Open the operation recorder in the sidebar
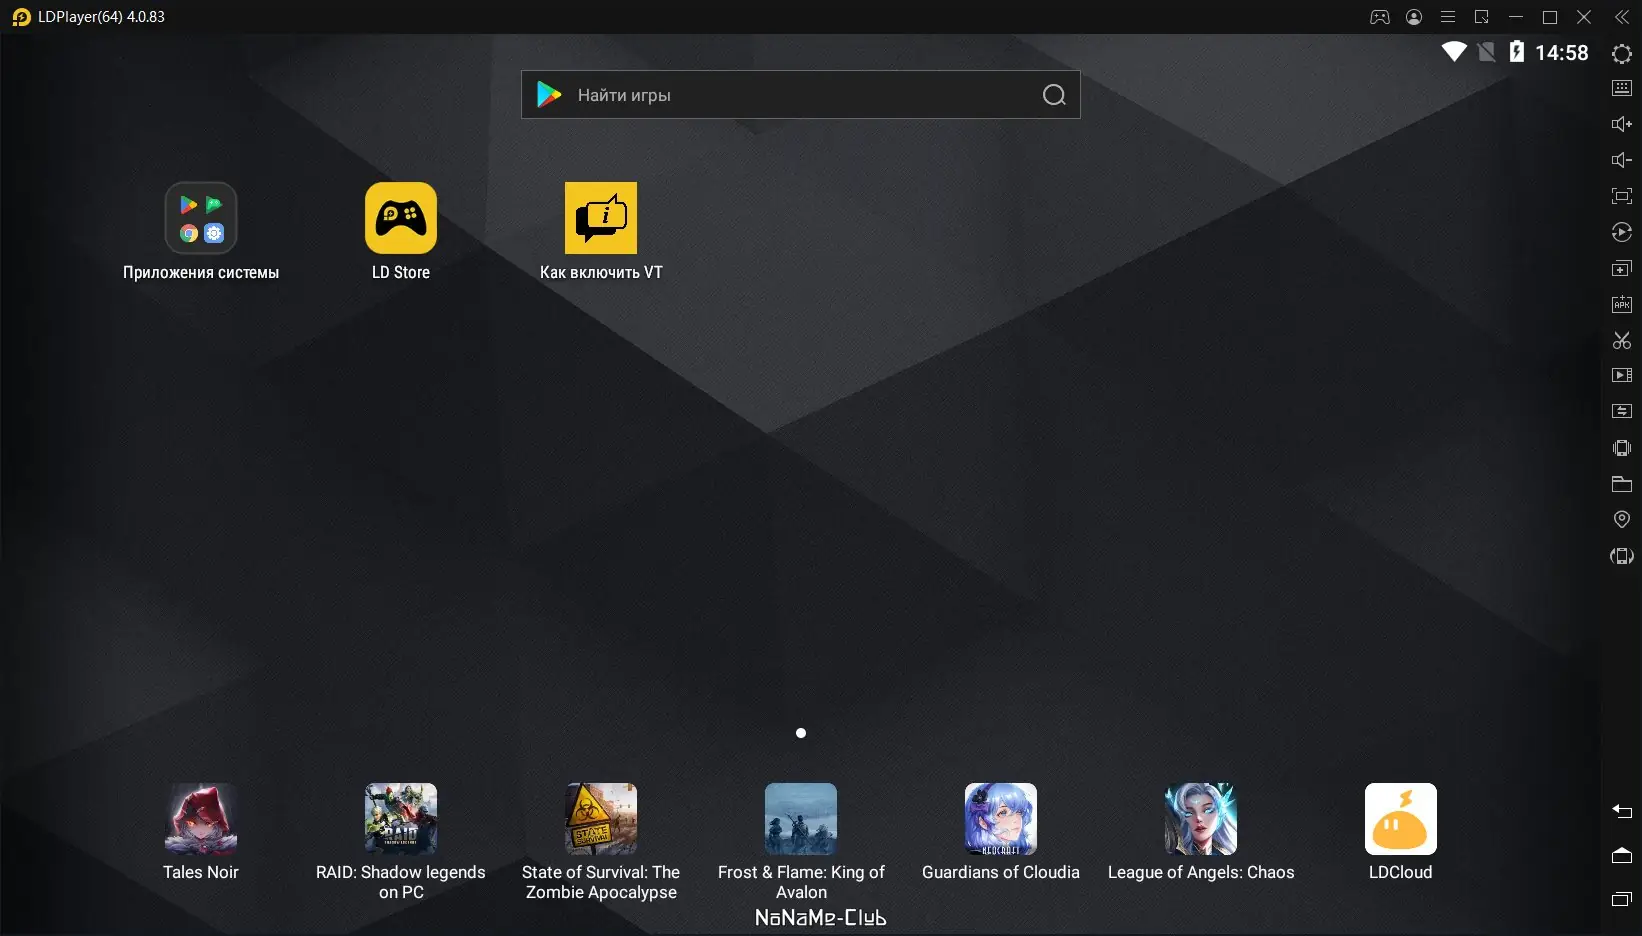The width and height of the screenshot is (1642, 936). point(1622,232)
